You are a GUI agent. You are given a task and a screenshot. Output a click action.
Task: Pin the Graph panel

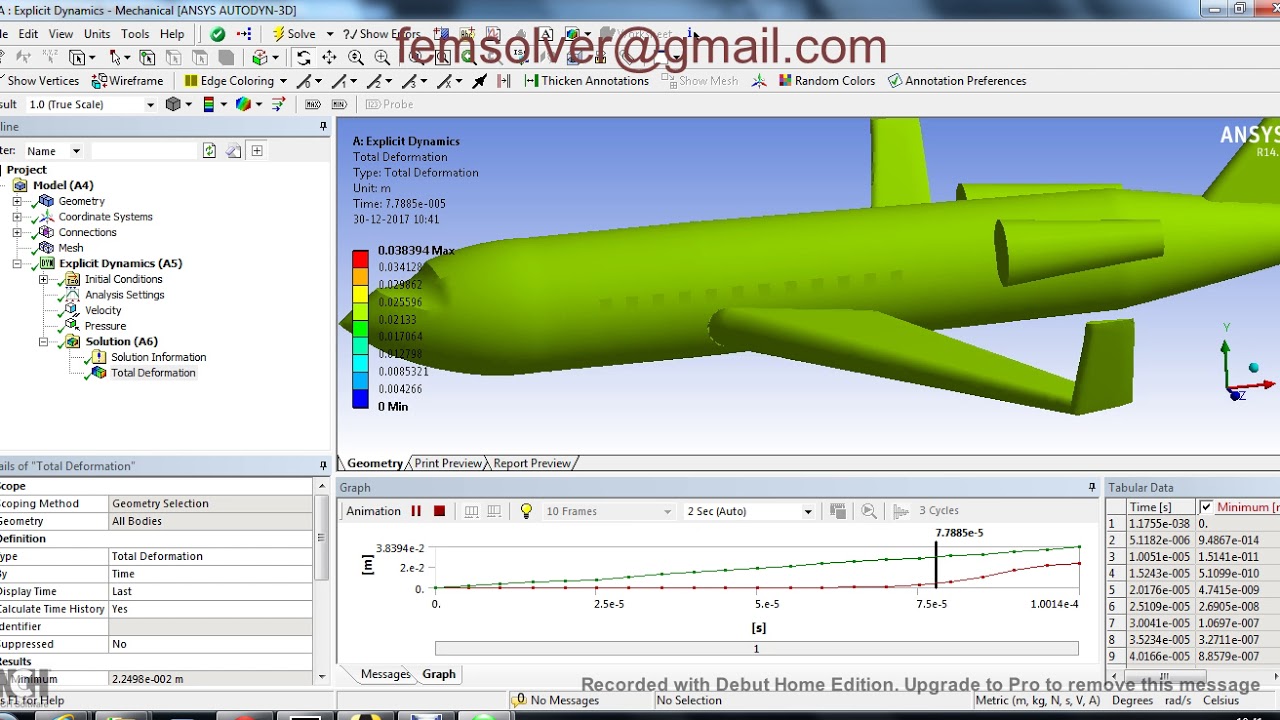pos(1091,487)
